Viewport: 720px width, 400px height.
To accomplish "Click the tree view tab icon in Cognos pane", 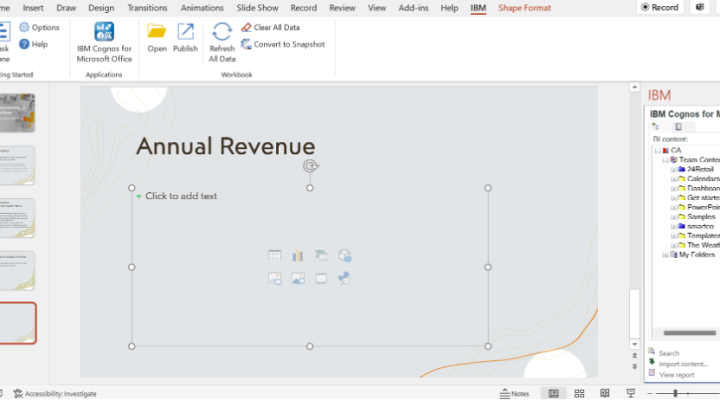I will tap(655, 126).
